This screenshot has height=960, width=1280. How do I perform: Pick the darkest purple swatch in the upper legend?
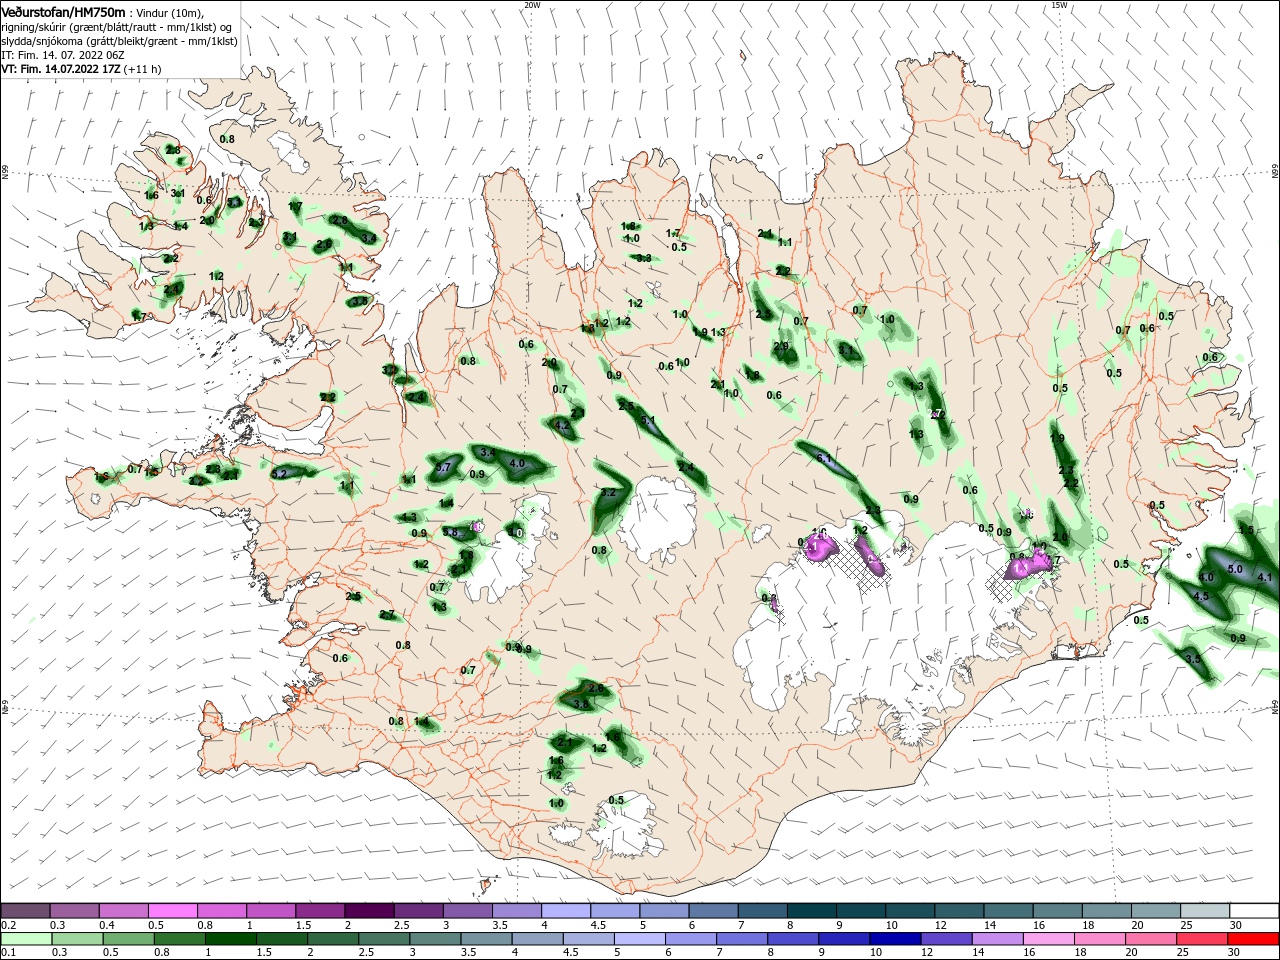point(369,911)
